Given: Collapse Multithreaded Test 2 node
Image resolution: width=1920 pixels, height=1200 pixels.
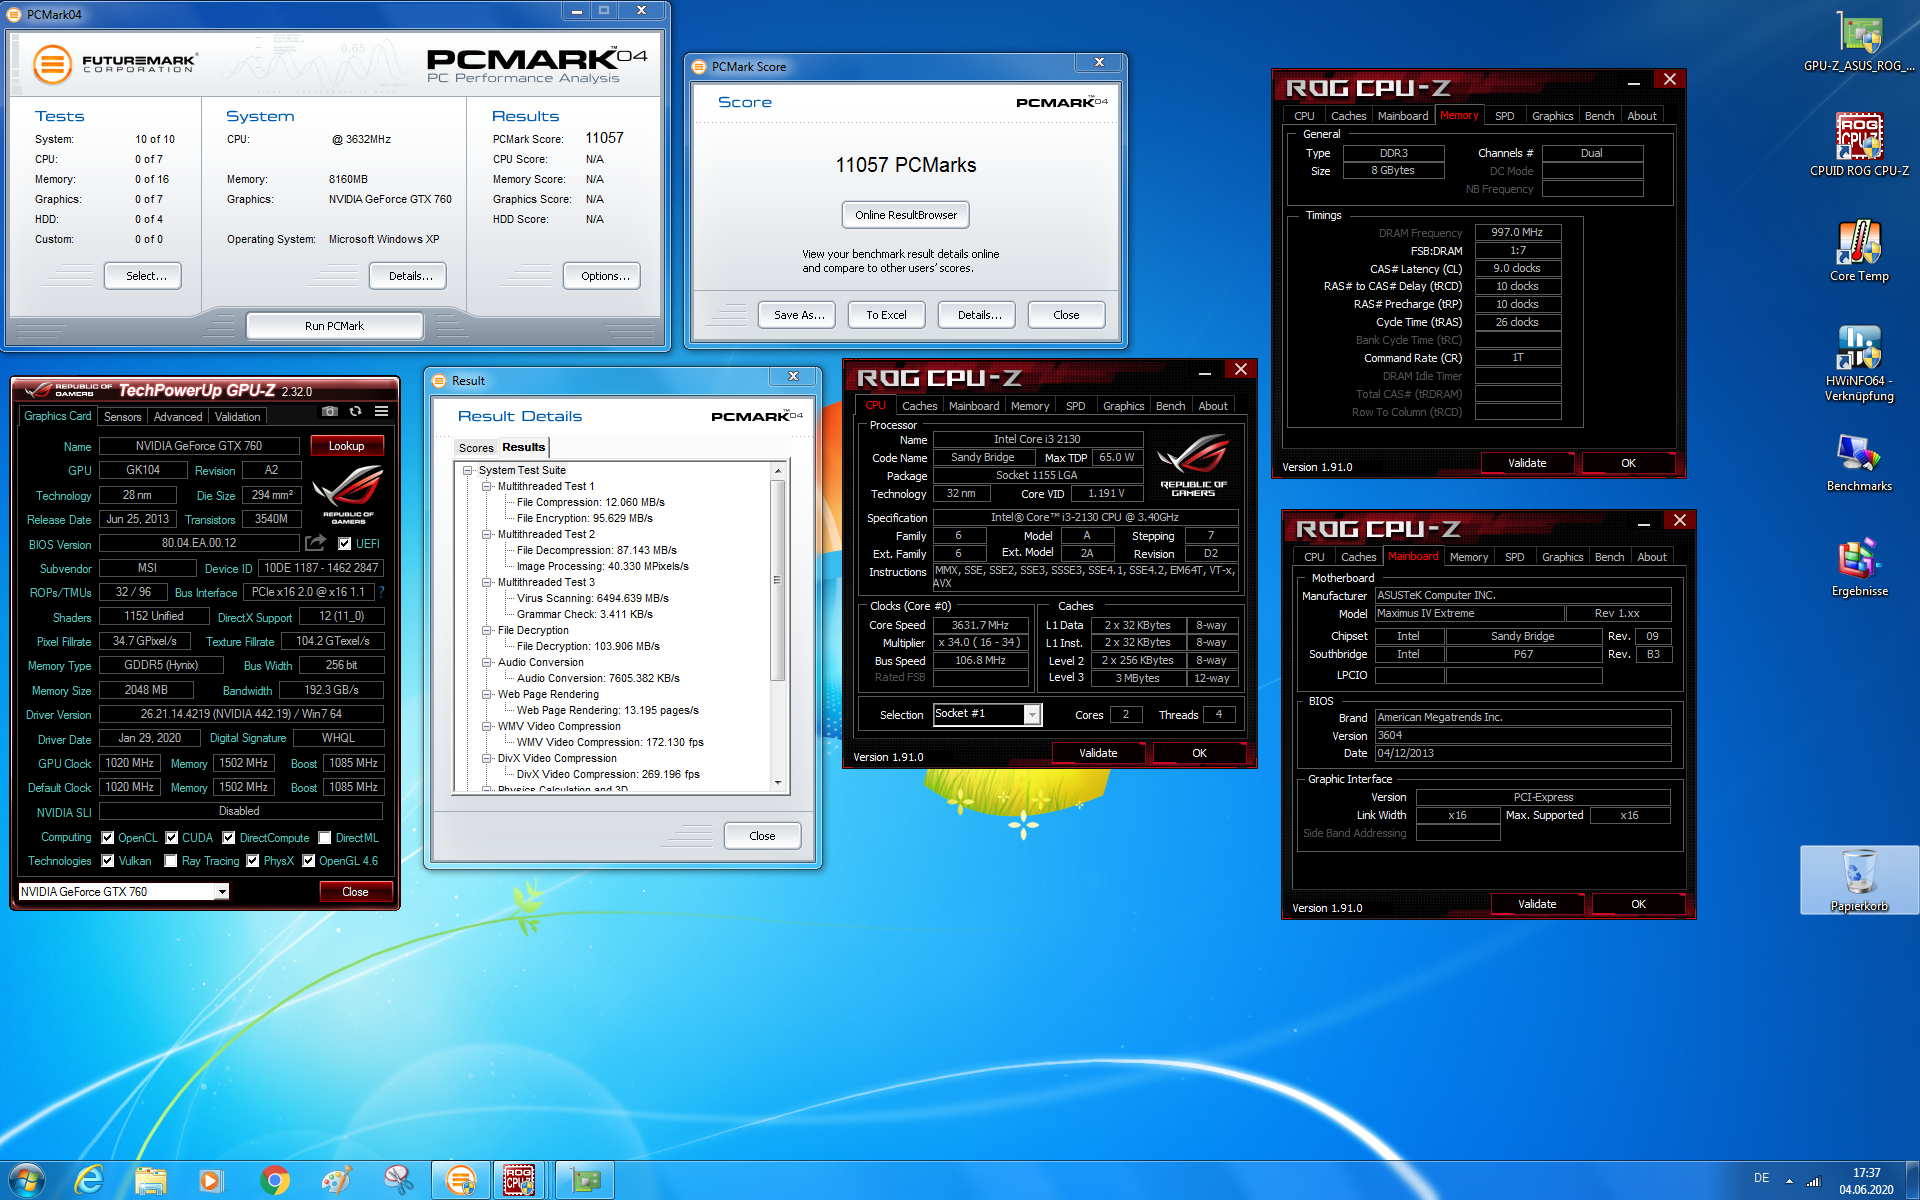Looking at the screenshot, I should point(487,534).
